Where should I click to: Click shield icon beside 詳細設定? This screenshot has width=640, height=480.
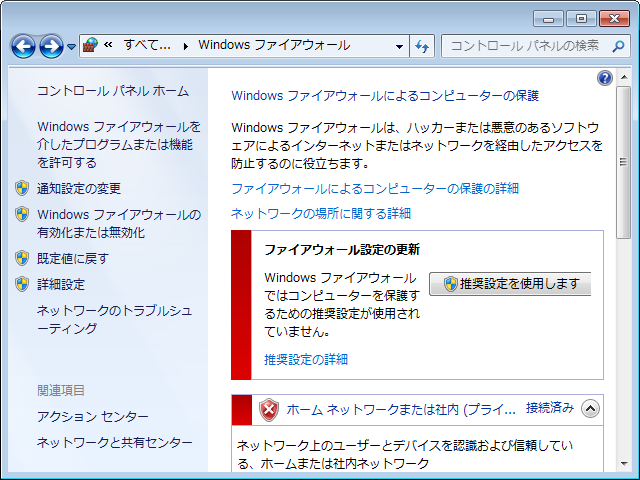22,284
